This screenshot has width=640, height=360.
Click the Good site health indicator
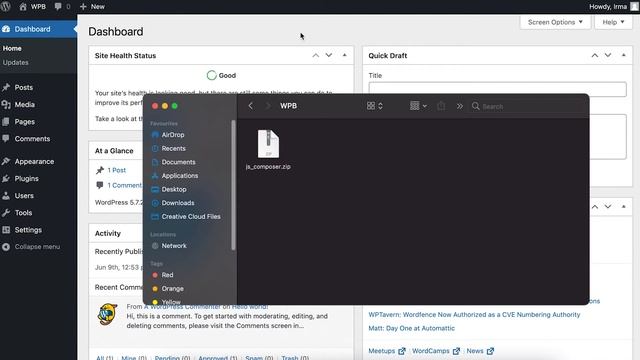tap(221, 75)
